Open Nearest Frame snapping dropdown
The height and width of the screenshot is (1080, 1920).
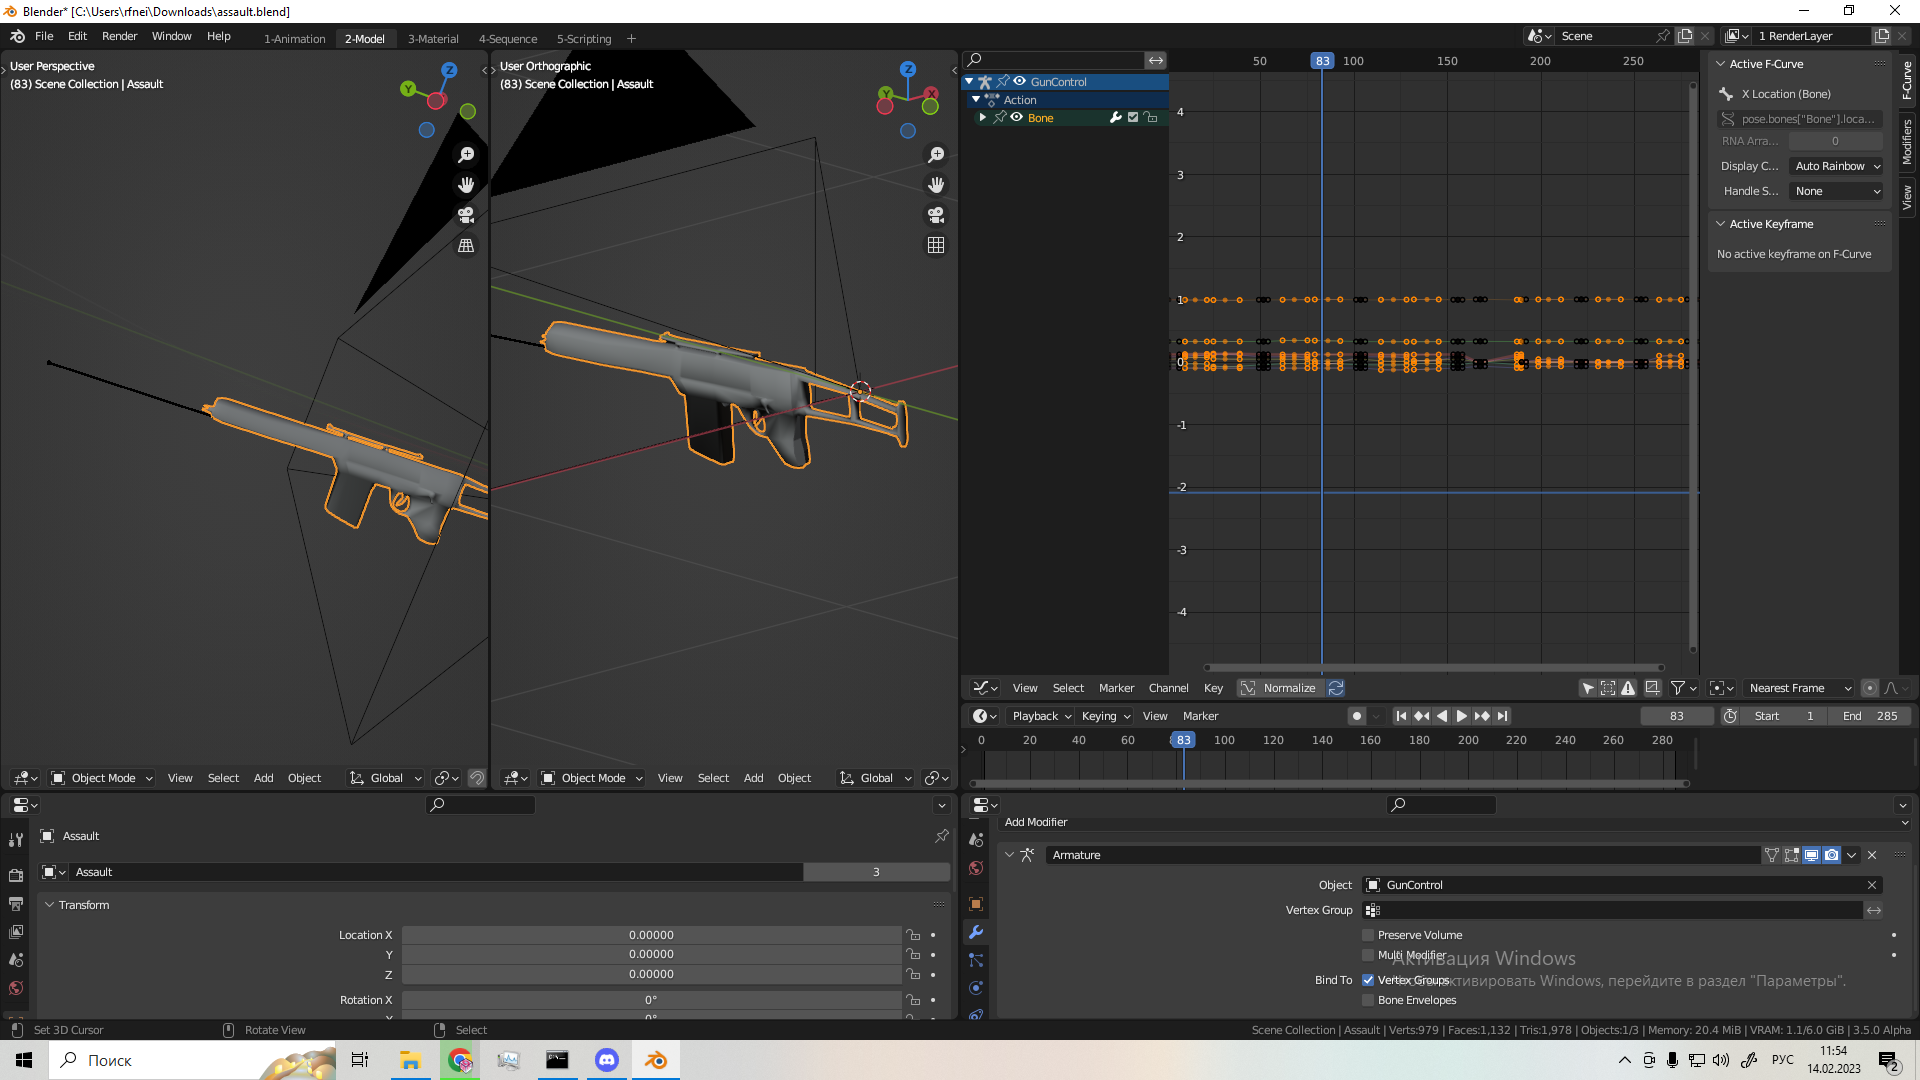click(1799, 688)
